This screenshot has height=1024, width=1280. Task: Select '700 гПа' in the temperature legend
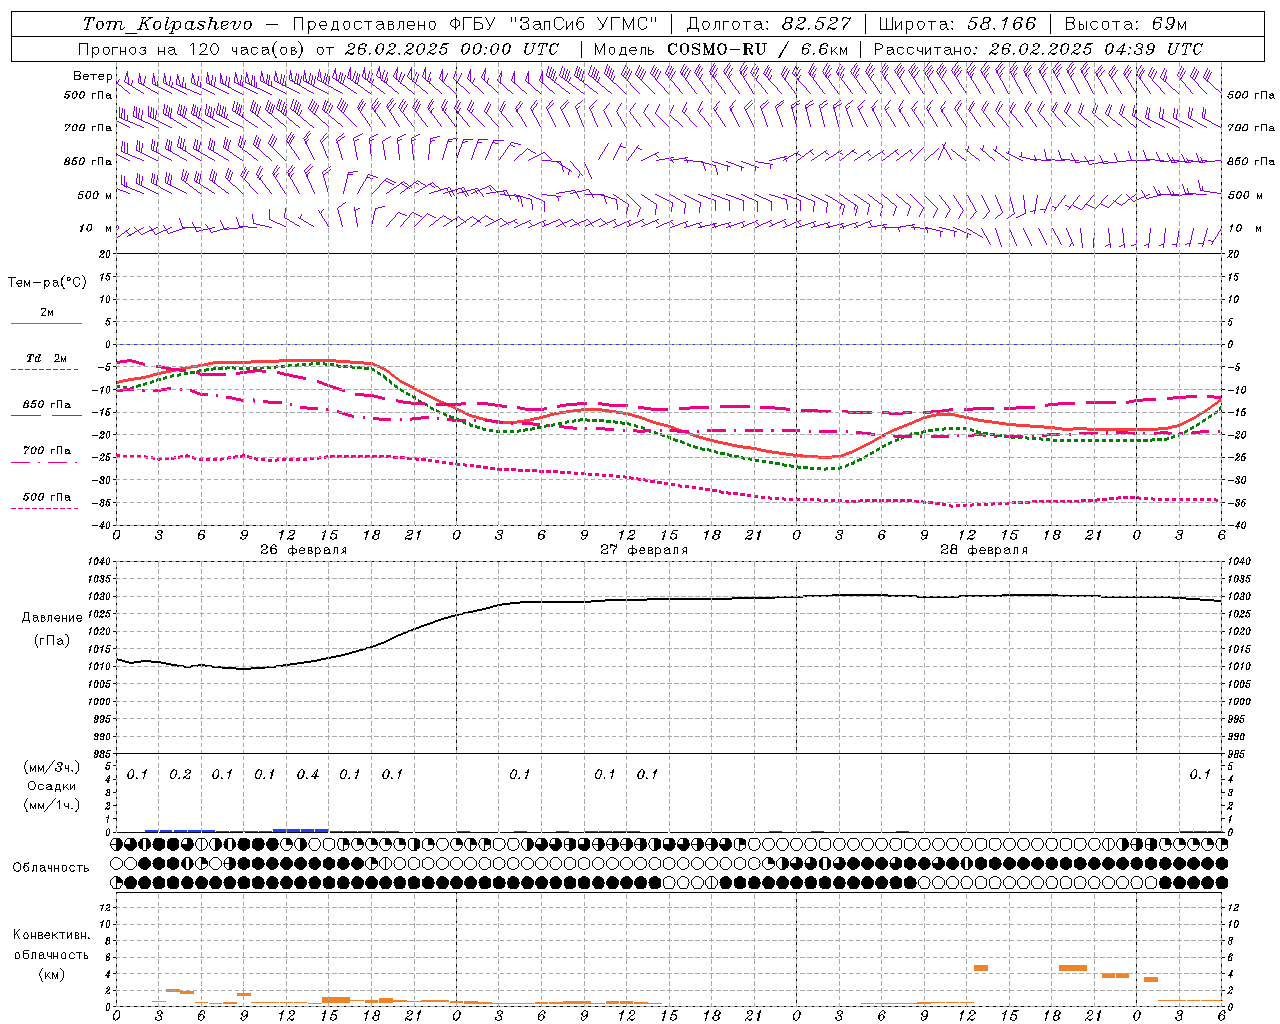[x=47, y=451]
